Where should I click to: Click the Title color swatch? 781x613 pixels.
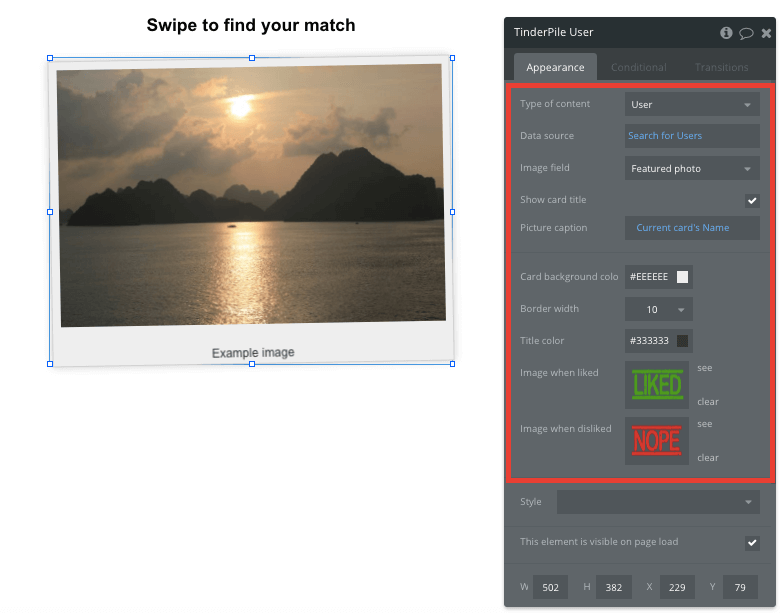682,341
